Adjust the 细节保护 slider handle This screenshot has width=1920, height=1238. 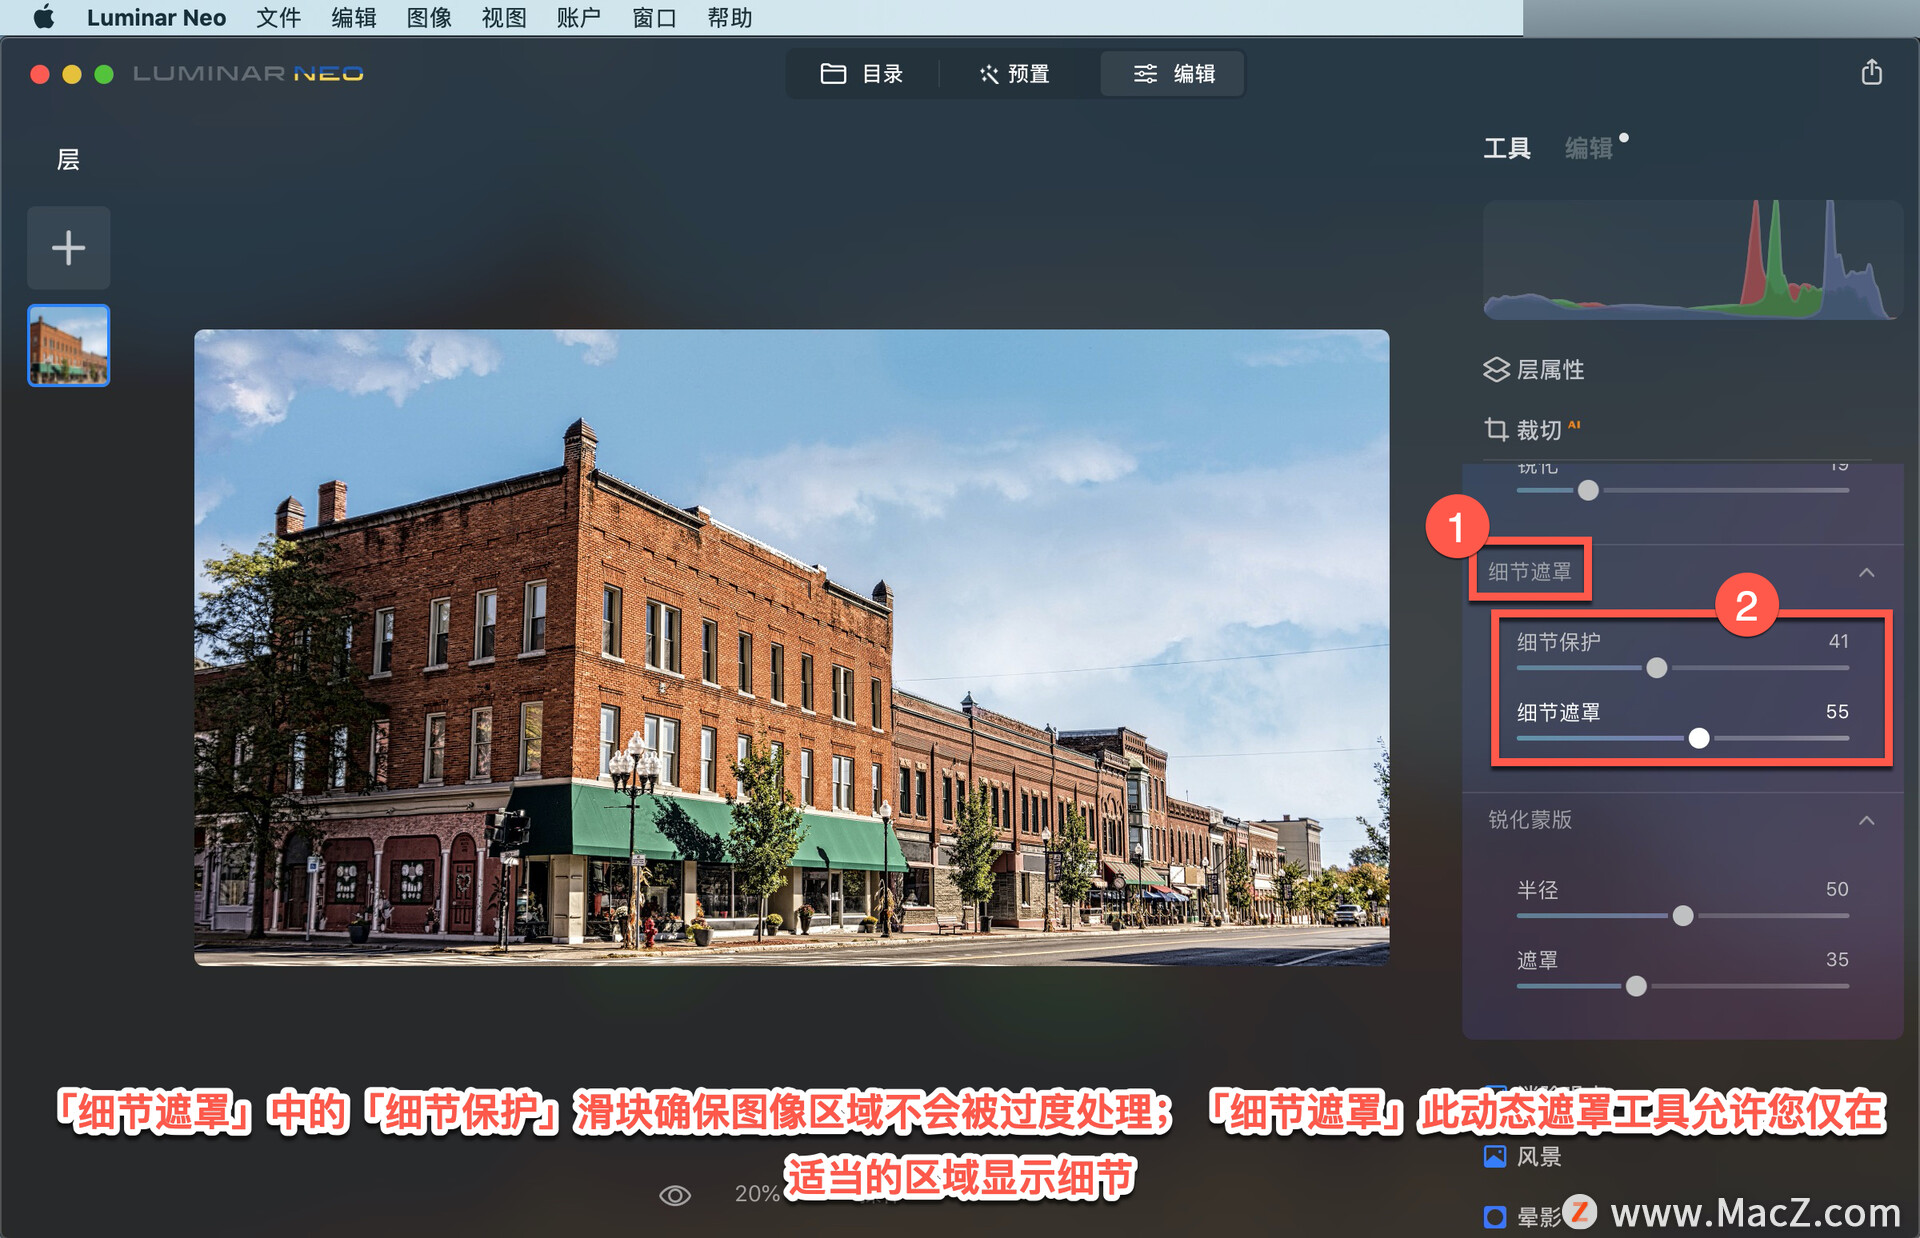pos(1657,668)
